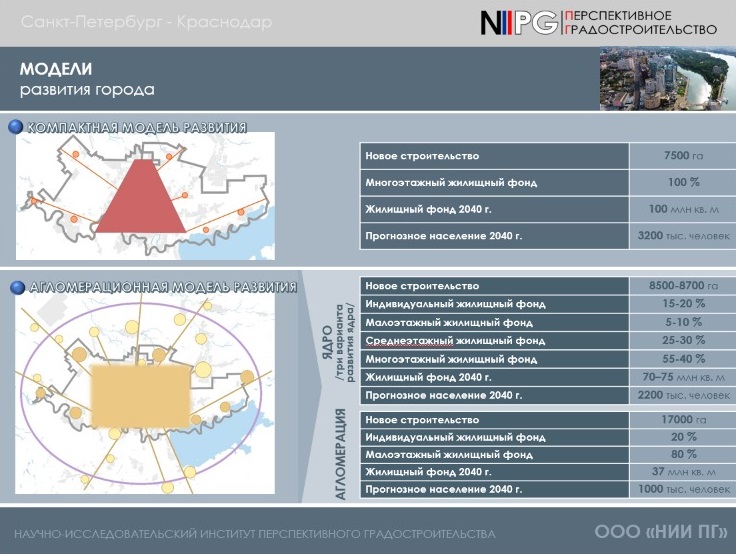Select the АГЛОМЕРАЦИОННАЯ МОДЕЛЬ РАЗВИТИЯ title

(x=163, y=287)
